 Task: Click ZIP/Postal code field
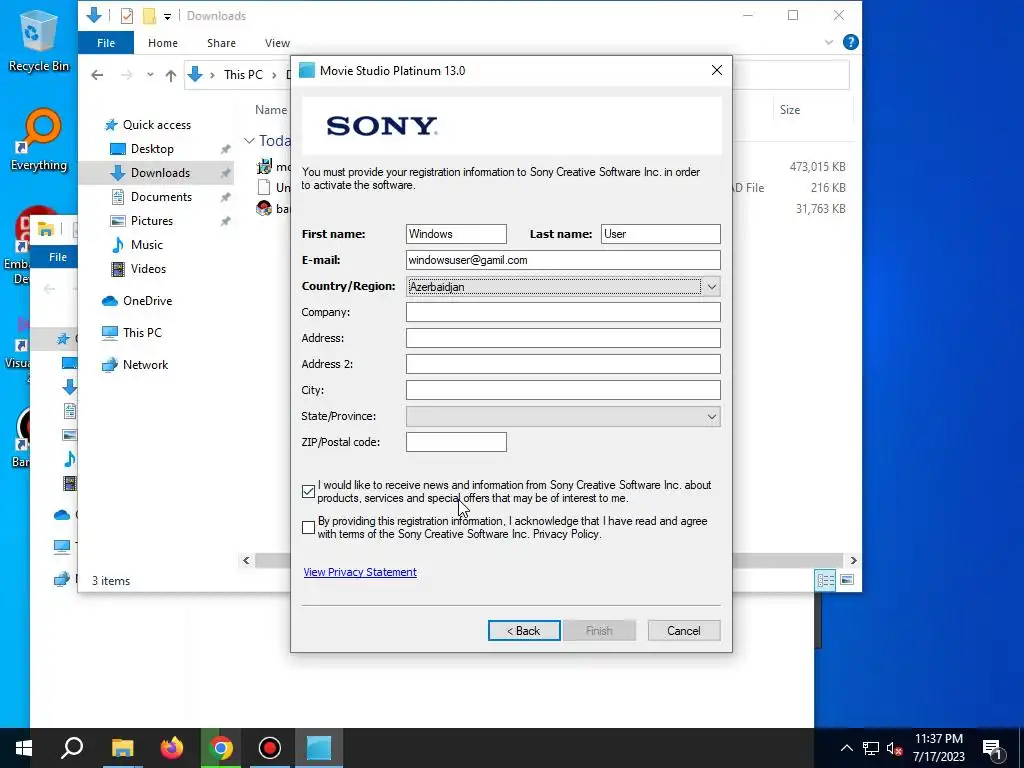(x=456, y=442)
